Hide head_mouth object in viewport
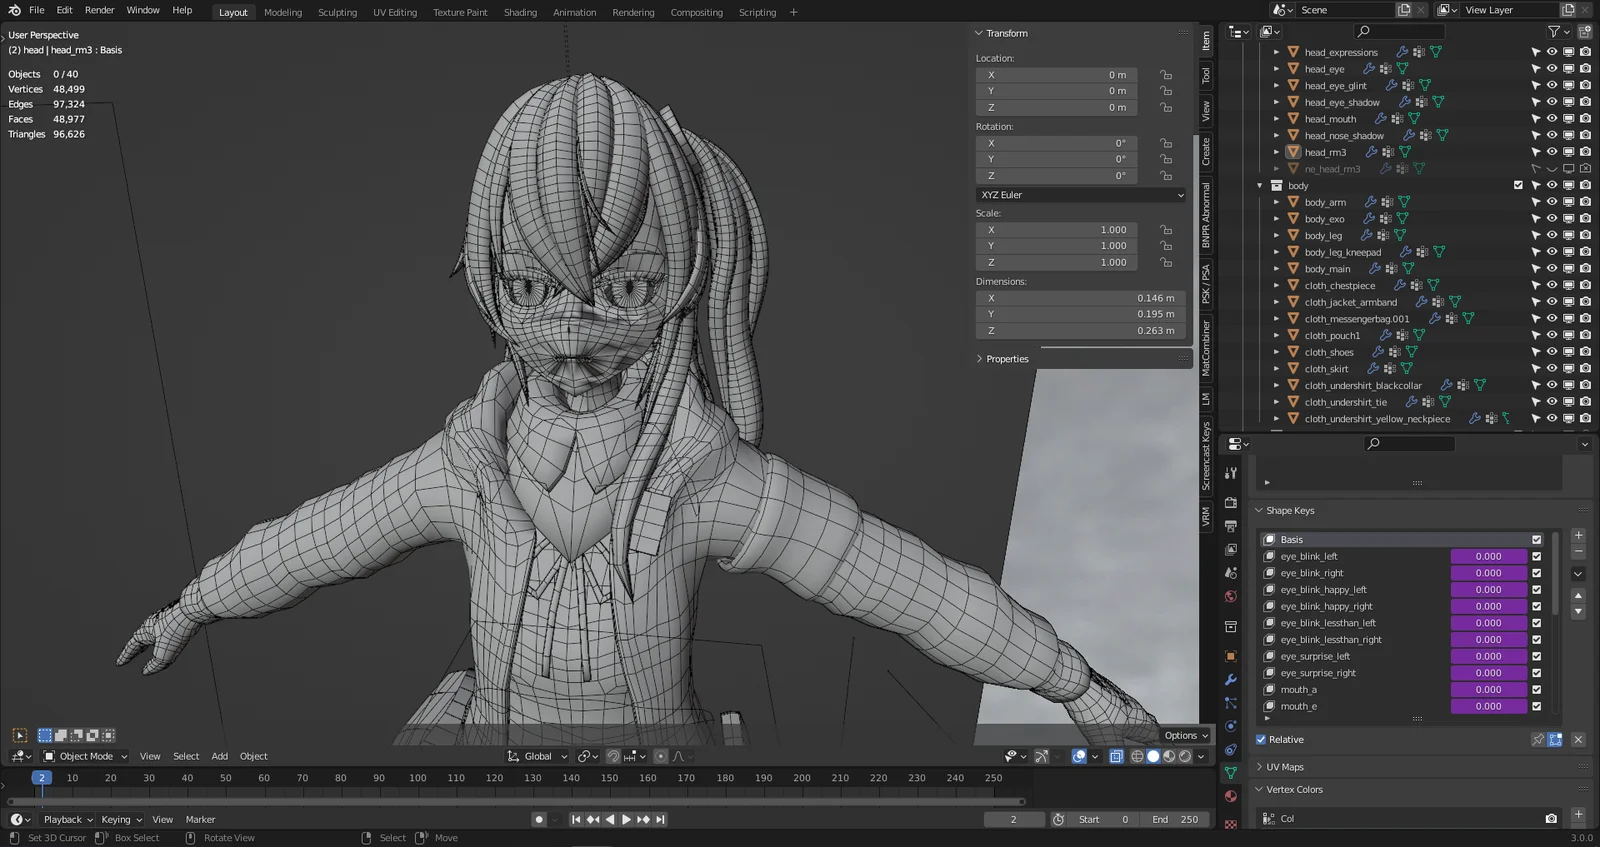1600x847 pixels. (x=1552, y=119)
